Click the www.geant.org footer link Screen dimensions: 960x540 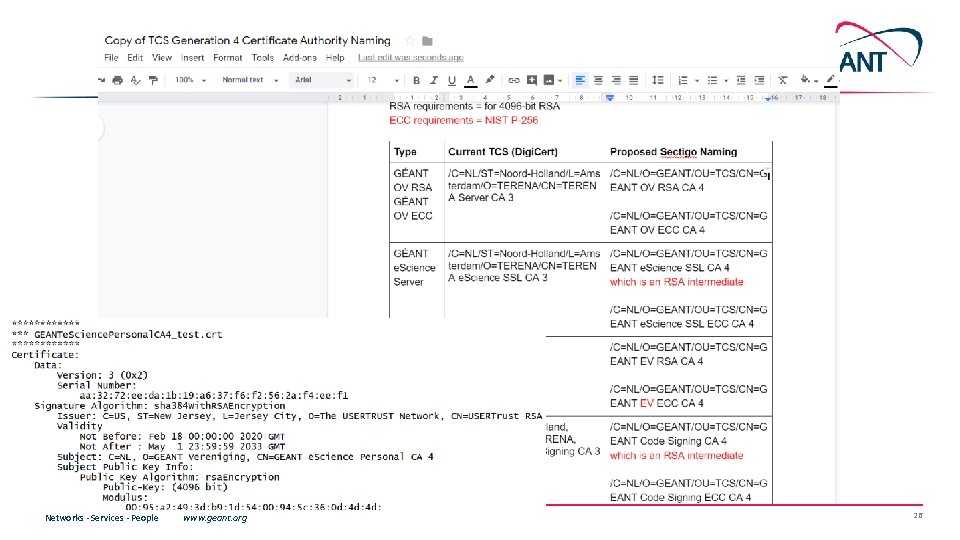tap(215, 518)
